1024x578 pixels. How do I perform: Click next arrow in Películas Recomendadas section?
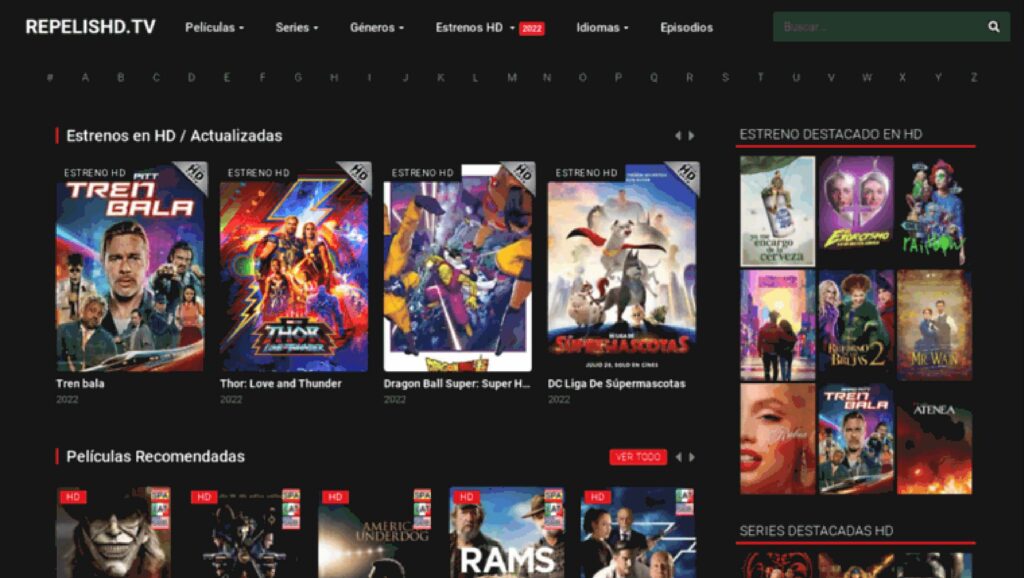[x=691, y=457]
